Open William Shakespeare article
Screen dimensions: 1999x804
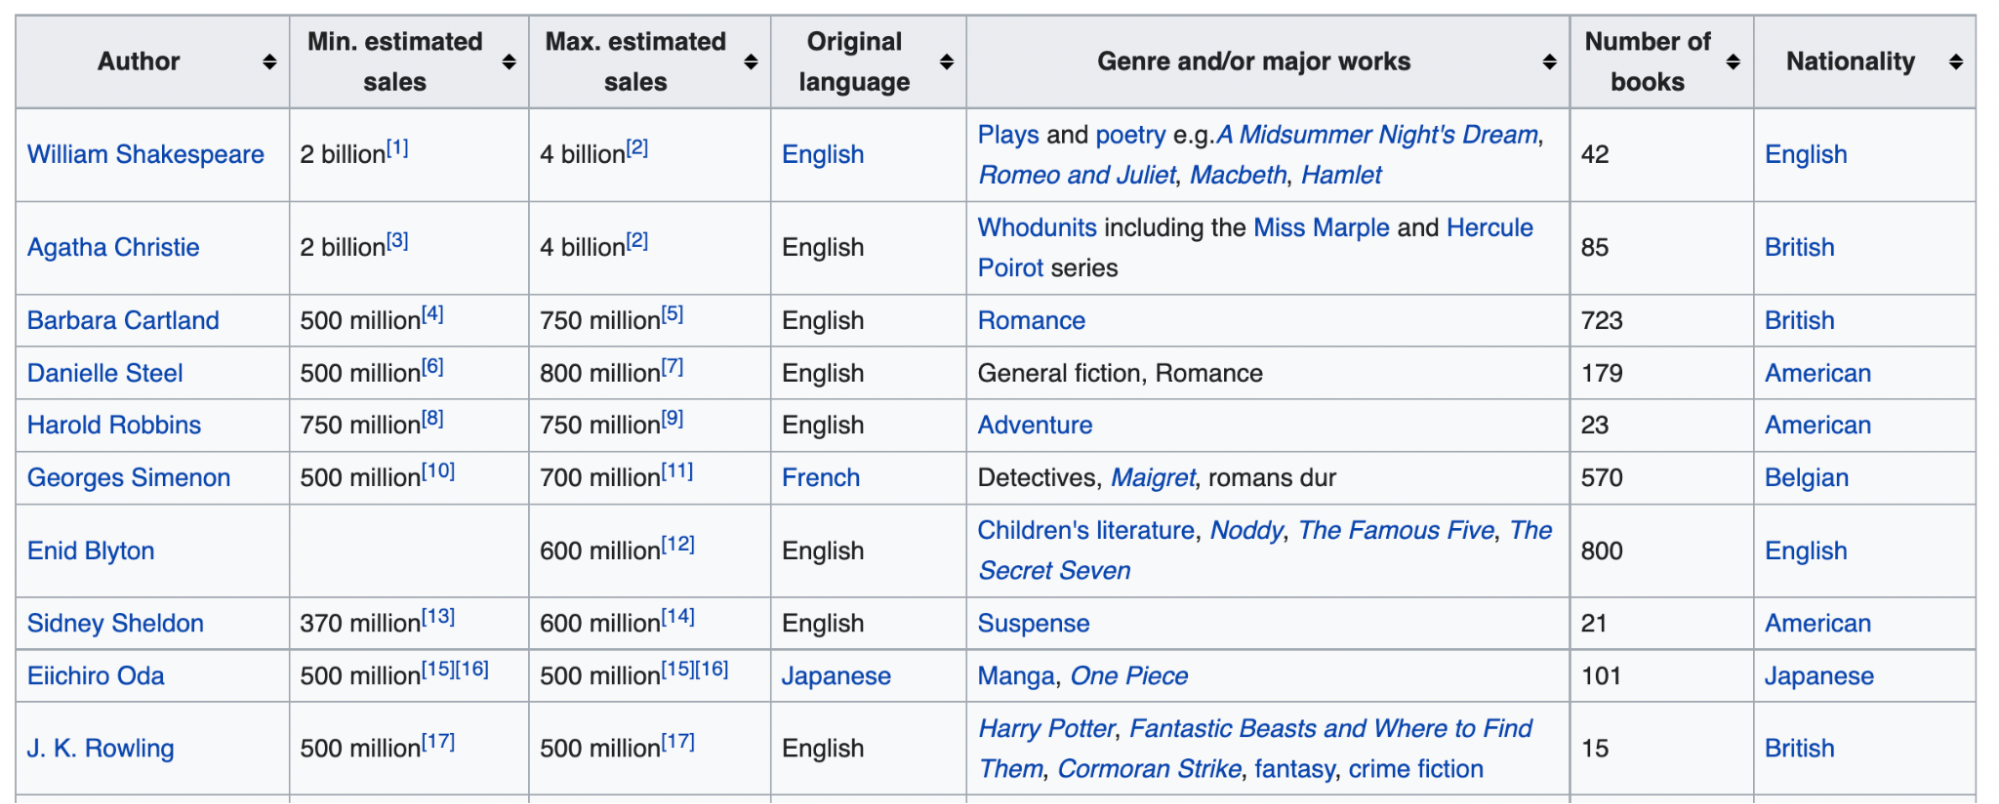146,155
